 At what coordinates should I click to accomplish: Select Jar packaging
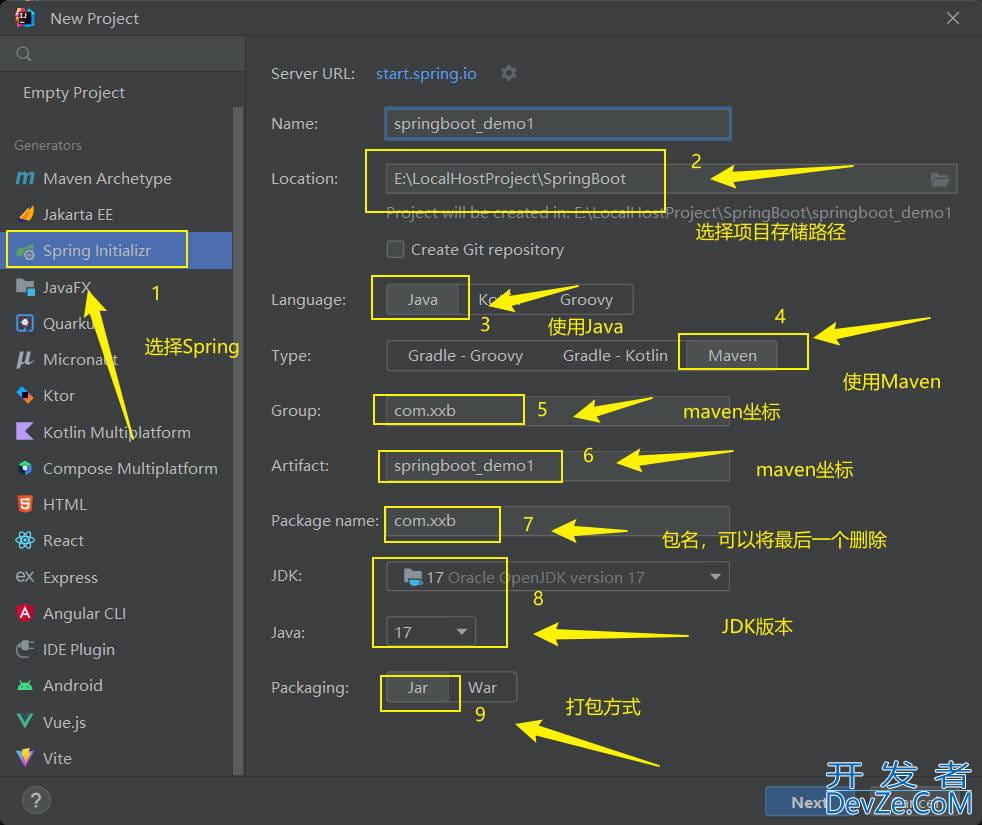[x=418, y=688]
